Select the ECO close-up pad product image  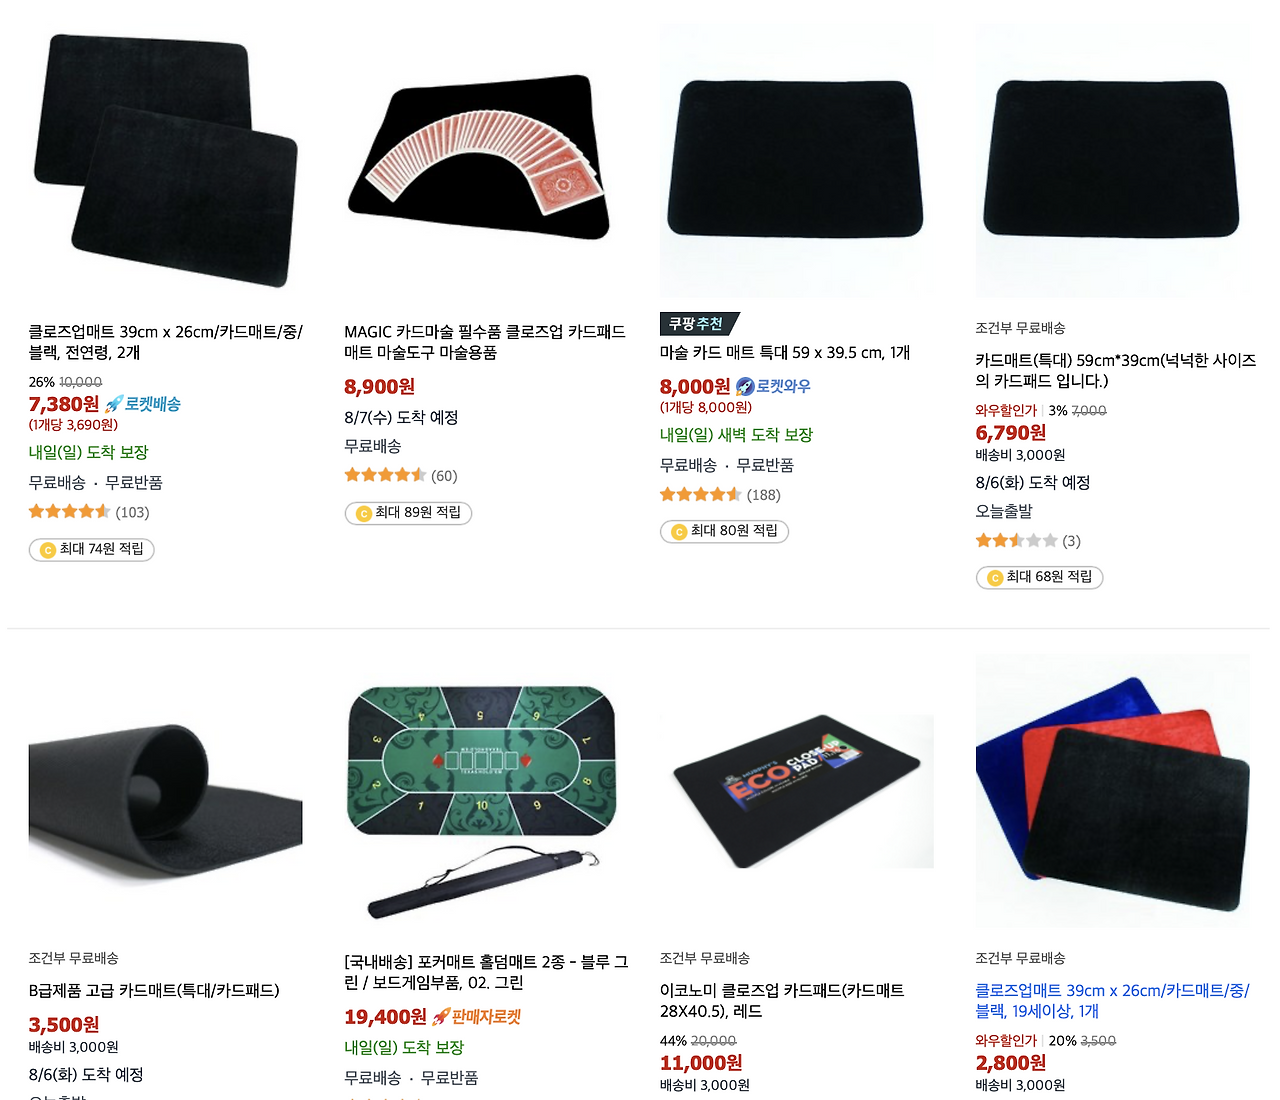click(797, 791)
